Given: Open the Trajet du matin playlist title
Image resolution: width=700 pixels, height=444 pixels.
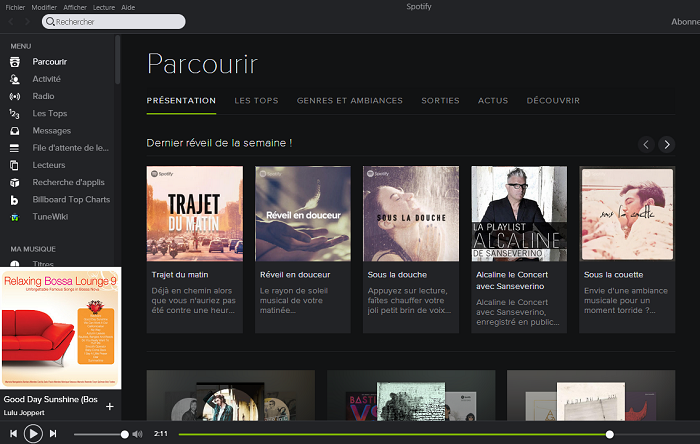Looking at the screenshot, I should pos(178,274).
